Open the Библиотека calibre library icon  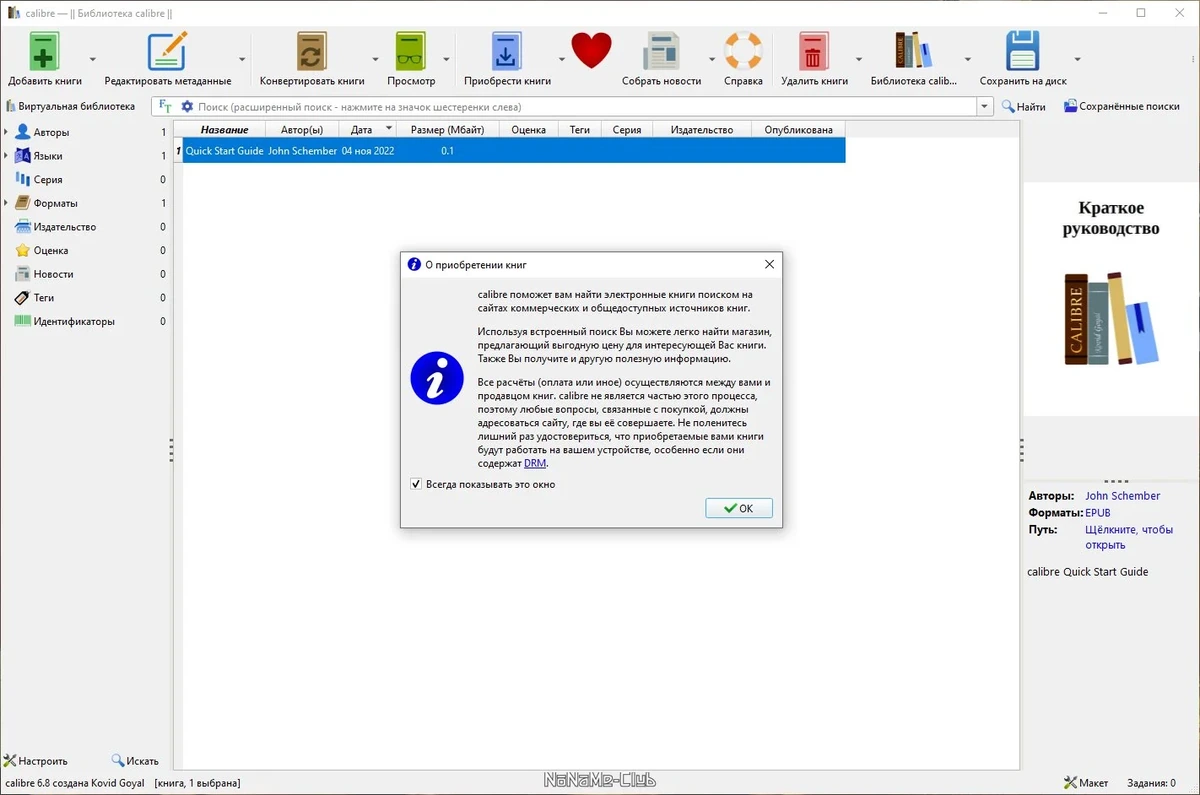pyautogui.click(x=913, y=51)
